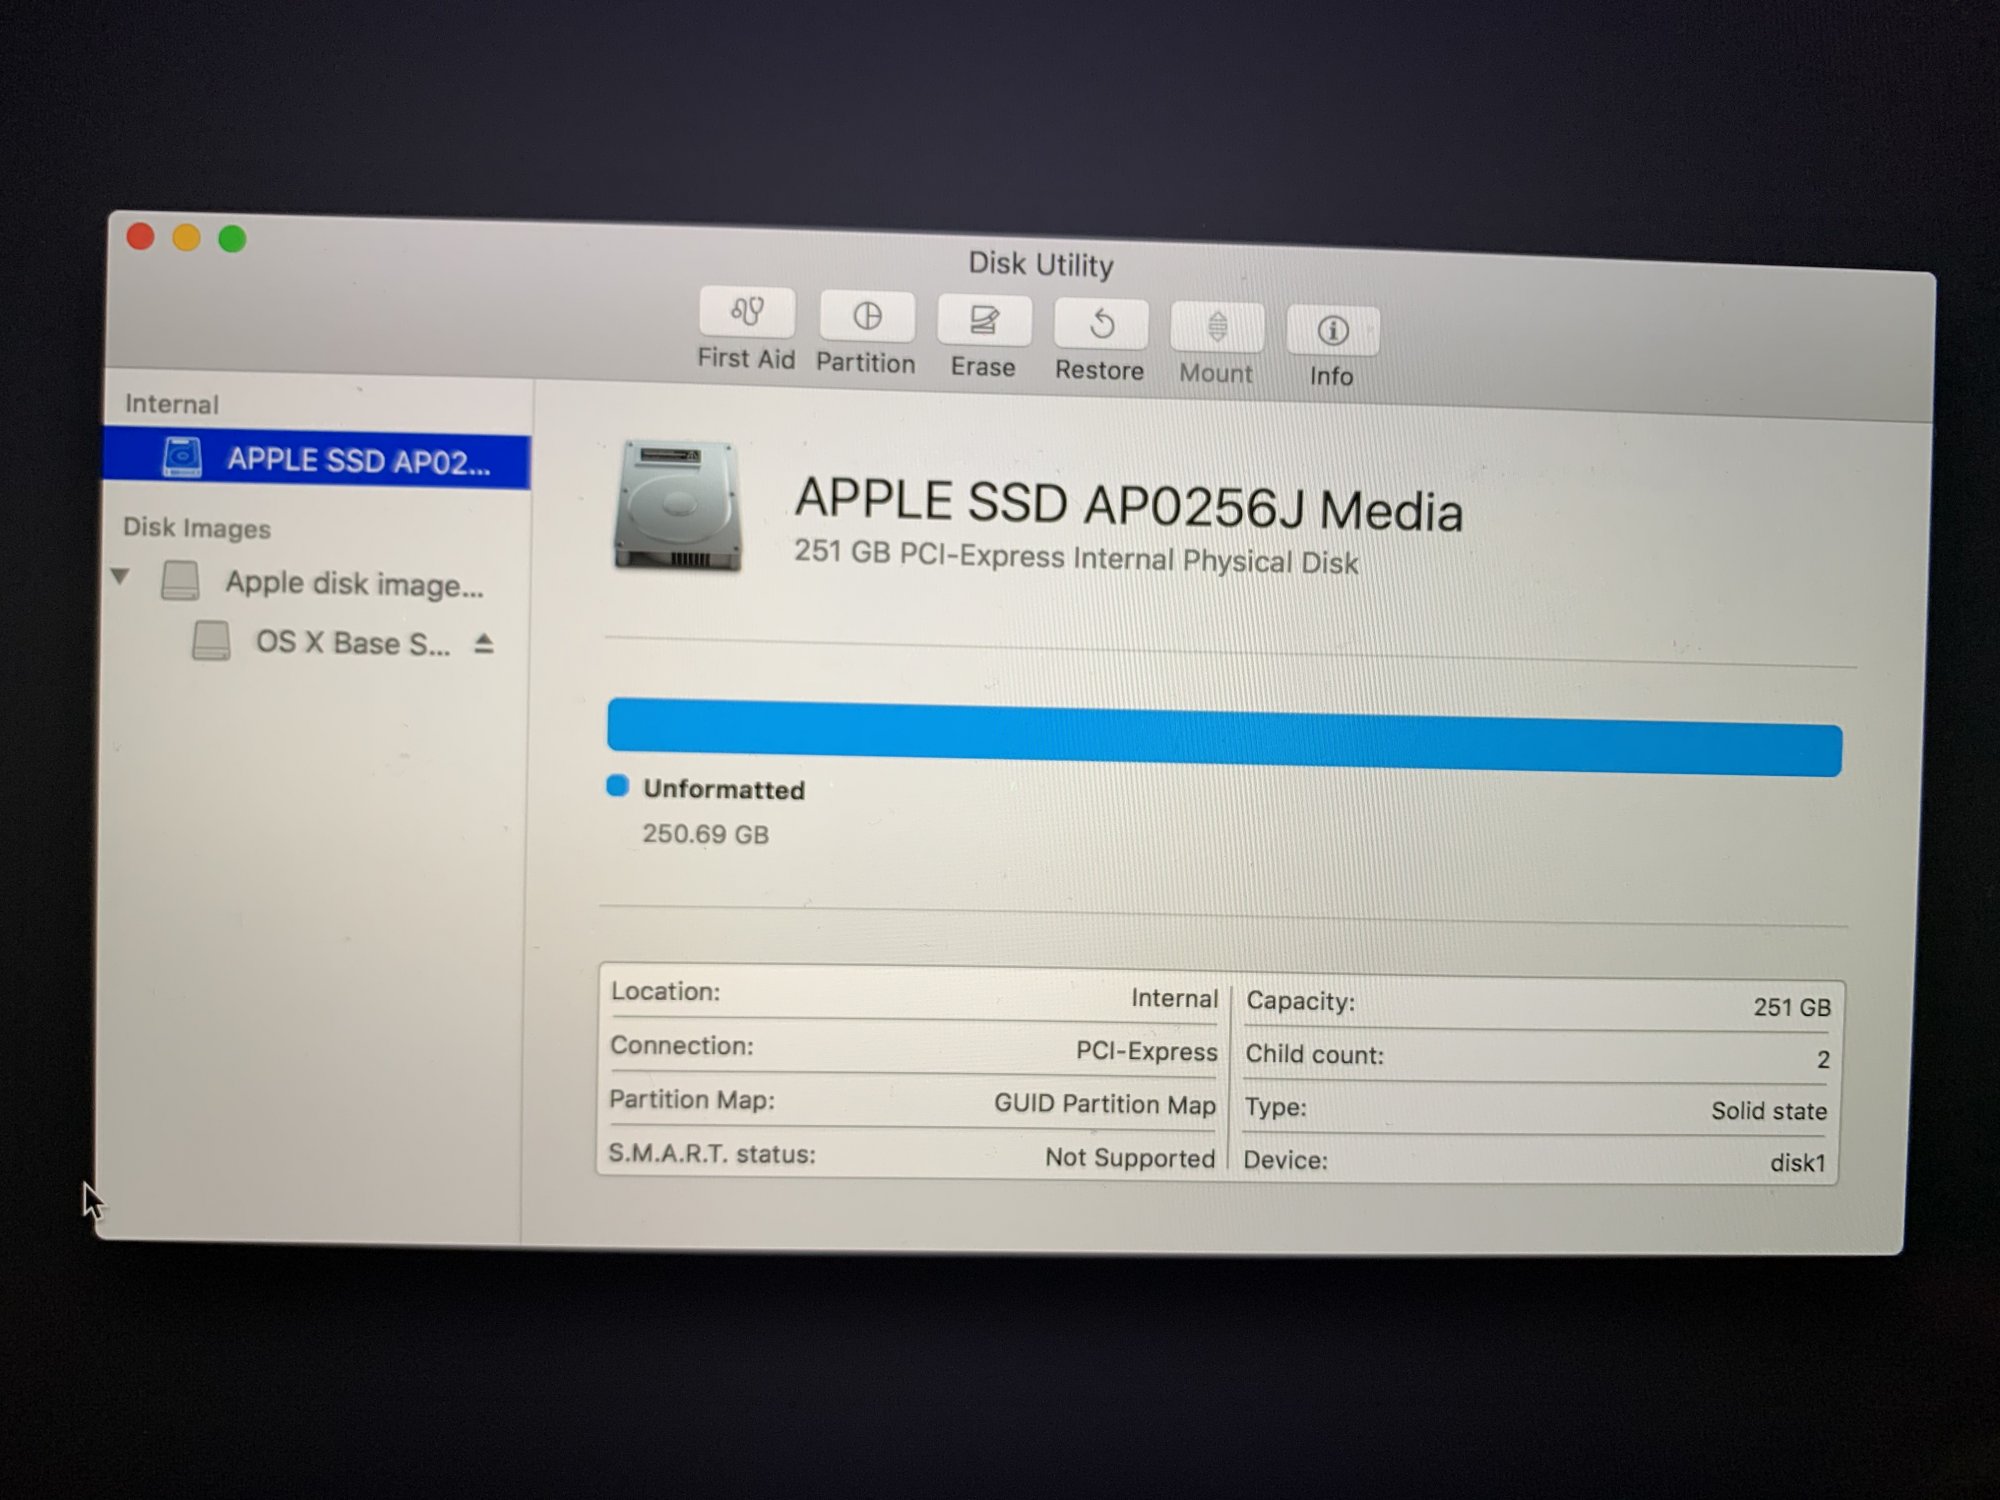The width and height of the screenshot is (2000, 1500).
Task: Collapse the Apple disk image disclosure triangle
Action: coord(121,577)
